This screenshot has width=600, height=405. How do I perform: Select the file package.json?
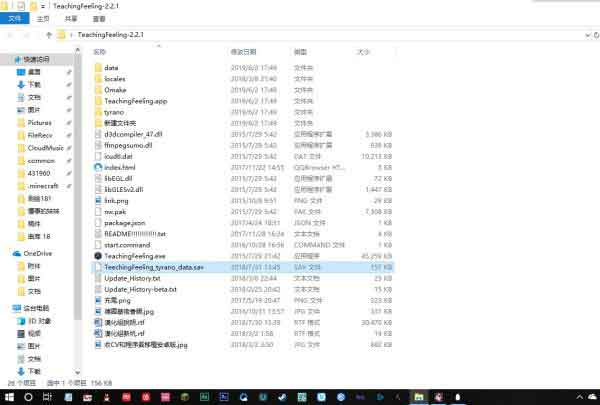[125, 223]
